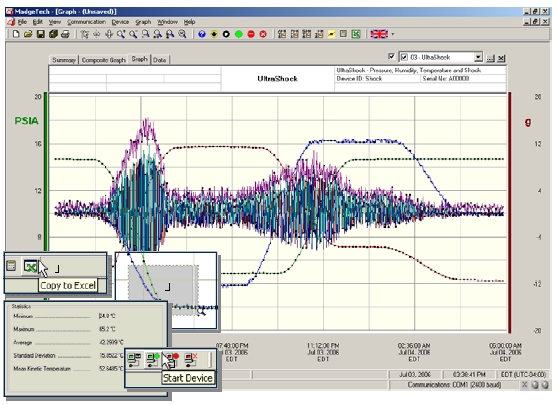Switch to the Data tab
Viewport: 557px width, 405px height.
(x=159, y=60)
